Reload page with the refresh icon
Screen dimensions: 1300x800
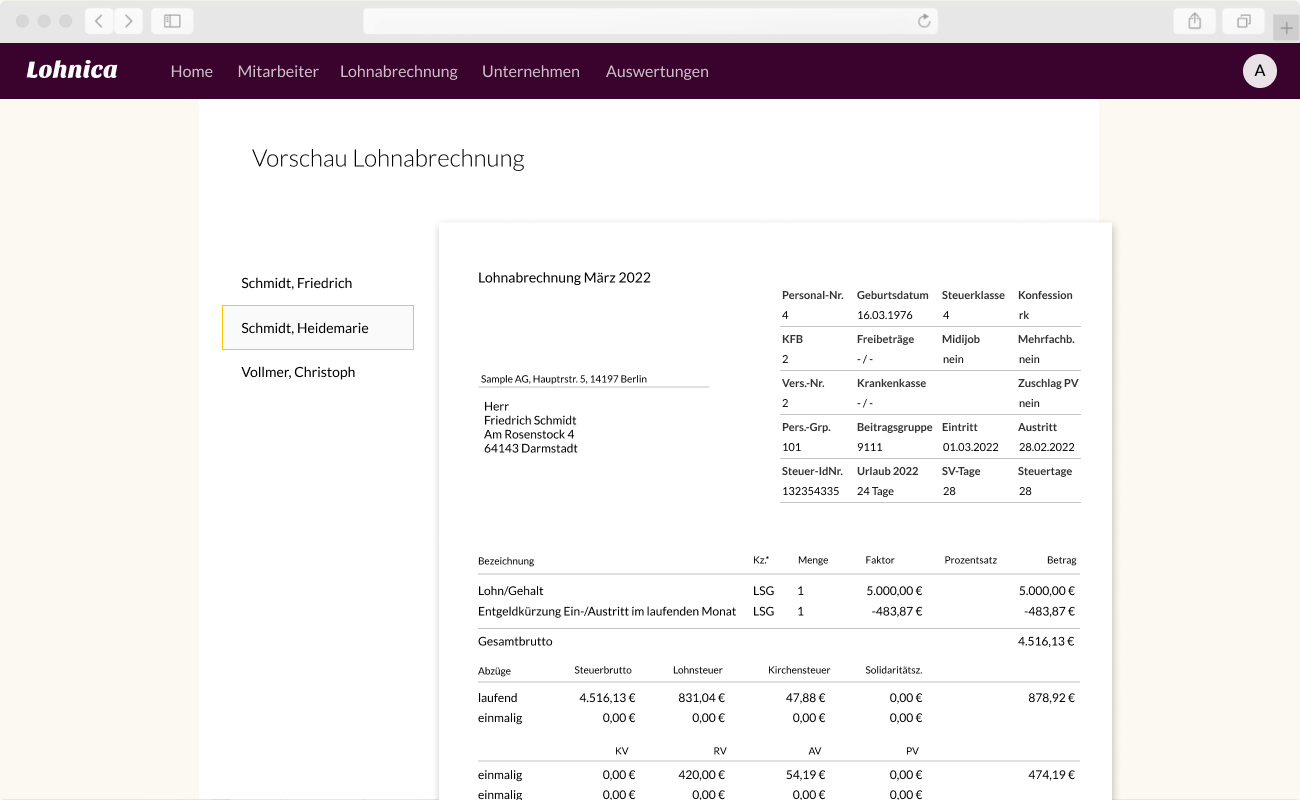(924, 21)
